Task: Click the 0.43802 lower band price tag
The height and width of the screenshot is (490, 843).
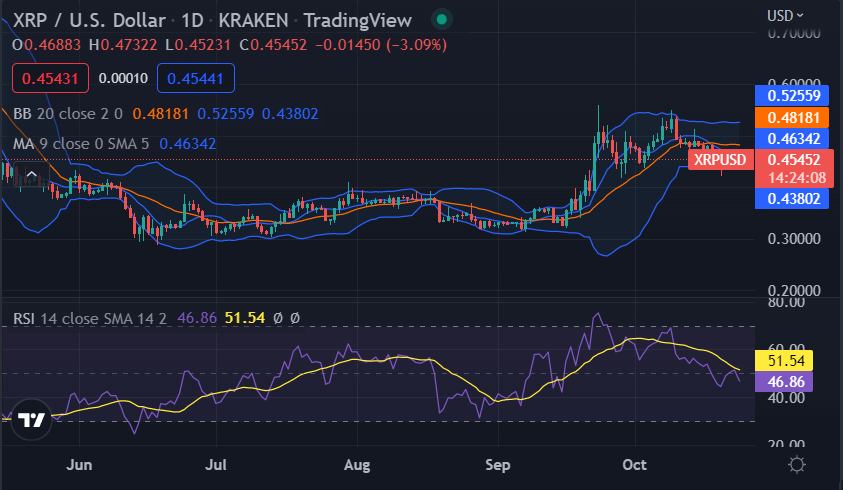Action: click(794, 199)
